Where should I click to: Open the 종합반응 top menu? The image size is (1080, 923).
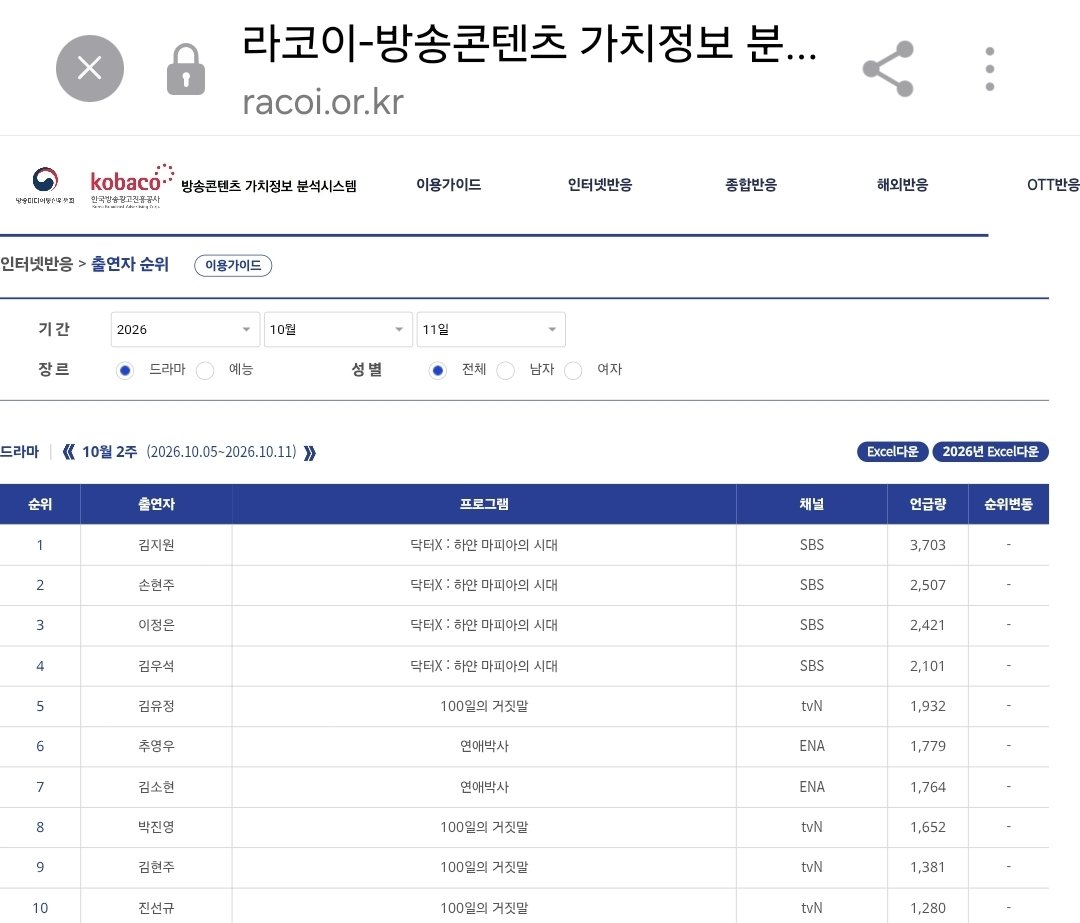pyautogui.click(x=751, y=185)
